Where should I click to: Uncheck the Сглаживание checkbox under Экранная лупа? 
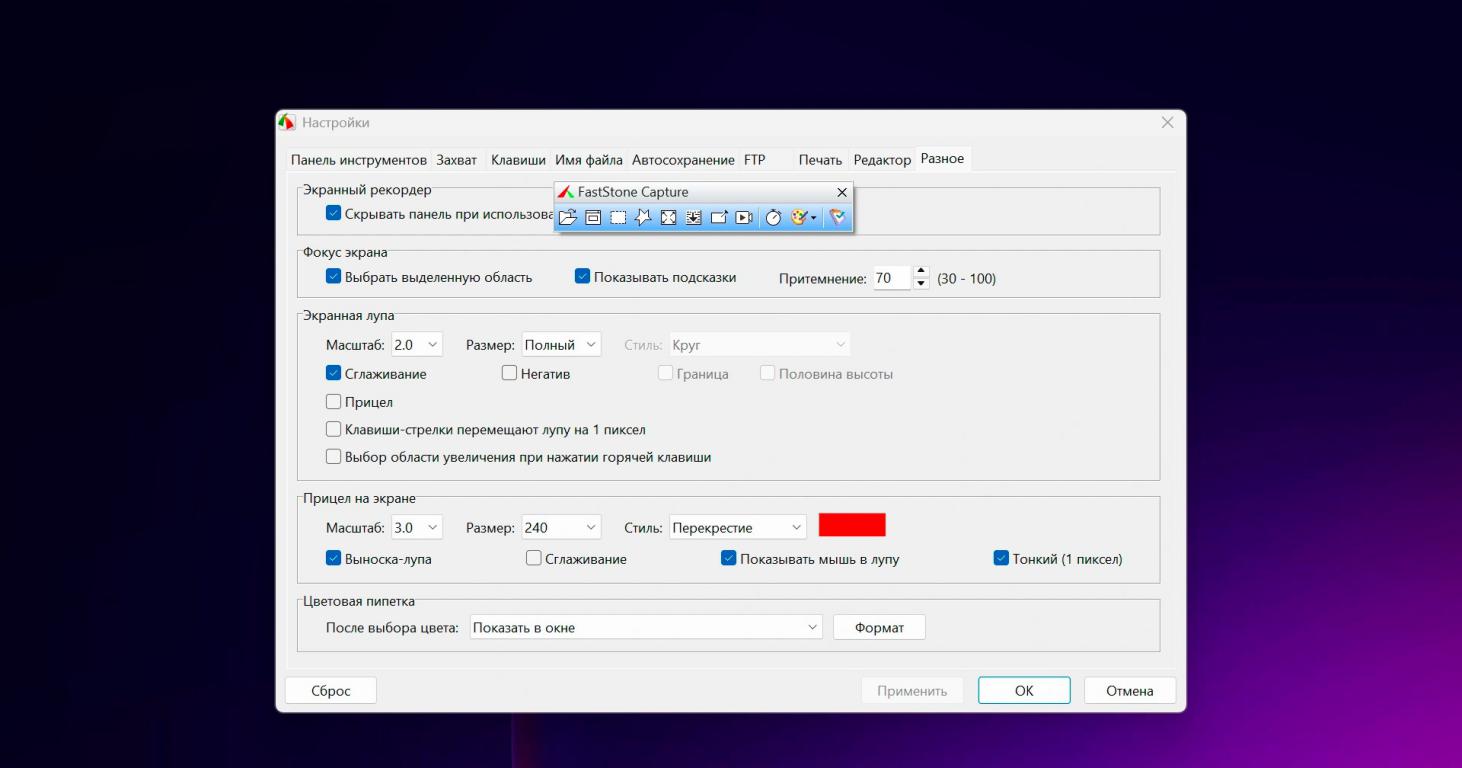point(334,374)
